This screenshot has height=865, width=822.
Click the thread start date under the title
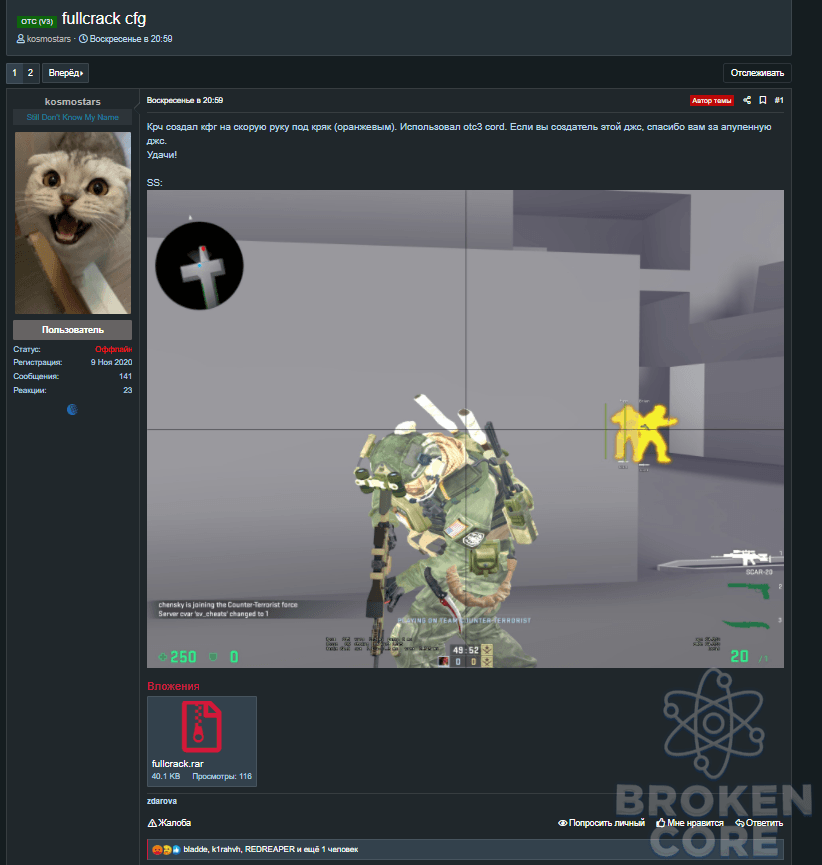(x=131, y=39)
